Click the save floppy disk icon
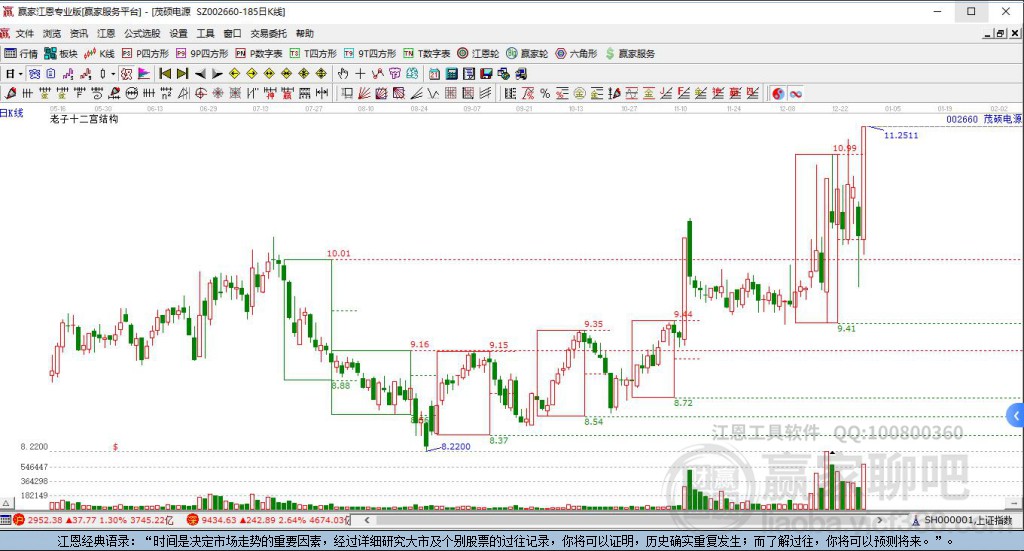The width and height of the screenshot is (1024, 551). [x=486, y=74]
